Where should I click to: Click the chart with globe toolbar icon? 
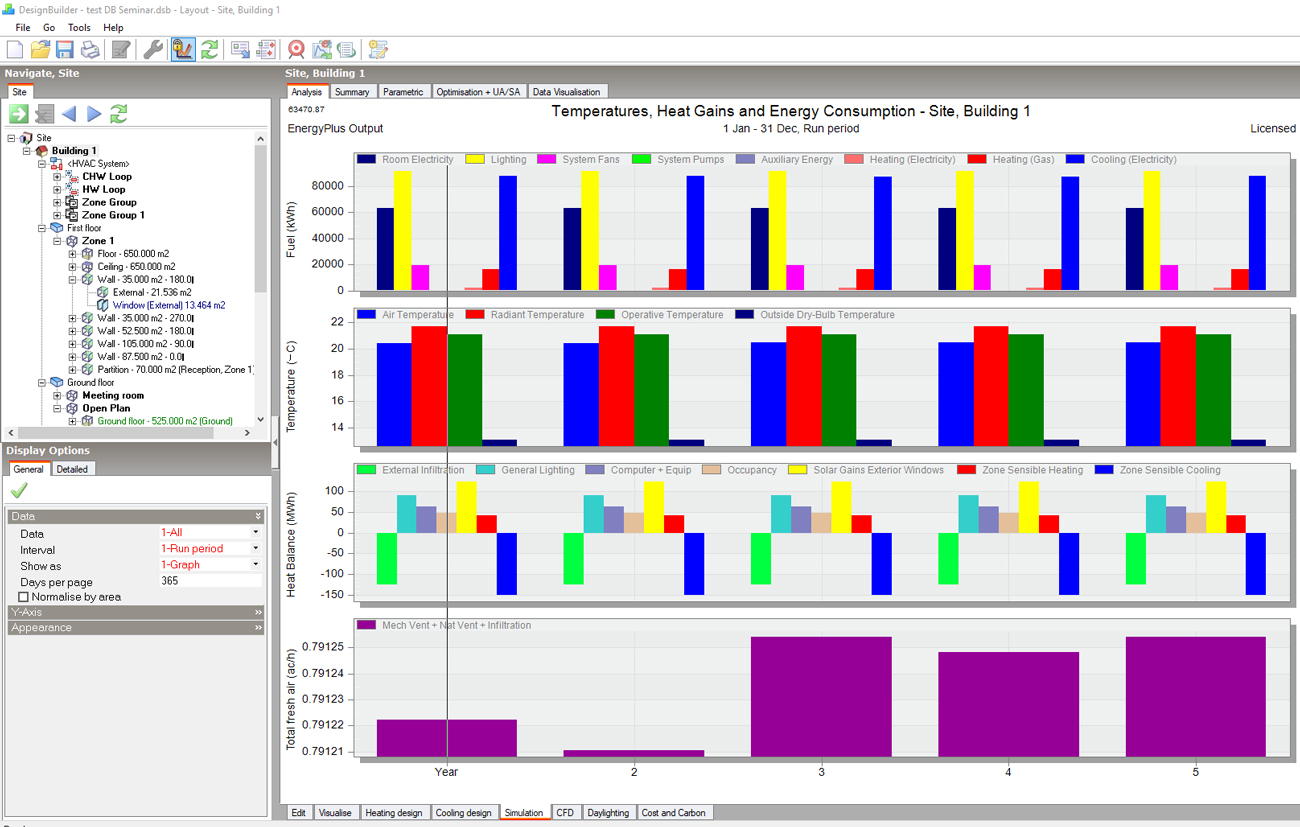tap(322, 49)
